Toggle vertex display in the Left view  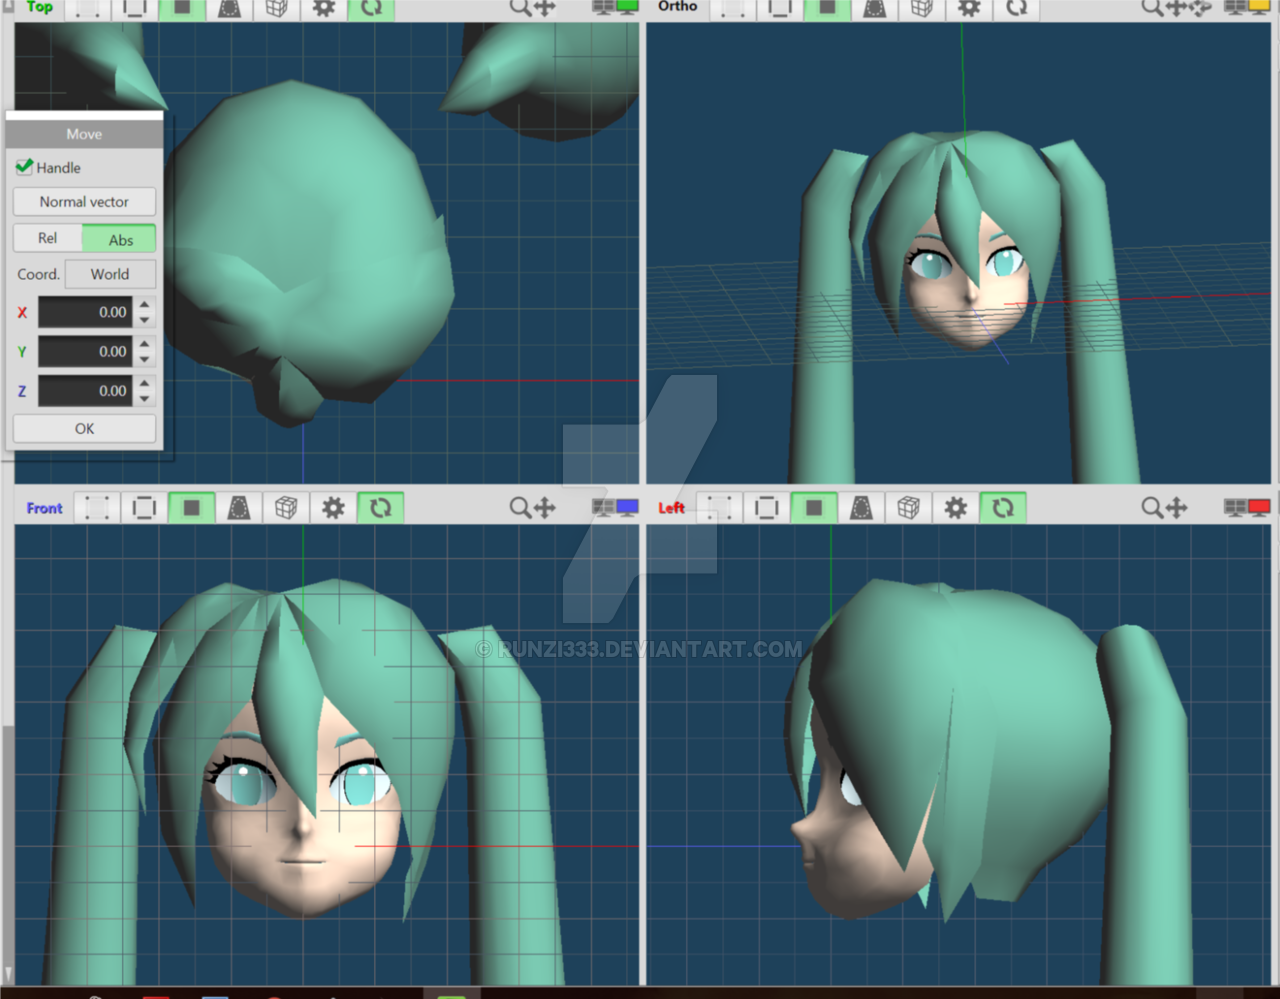[719, 508]
